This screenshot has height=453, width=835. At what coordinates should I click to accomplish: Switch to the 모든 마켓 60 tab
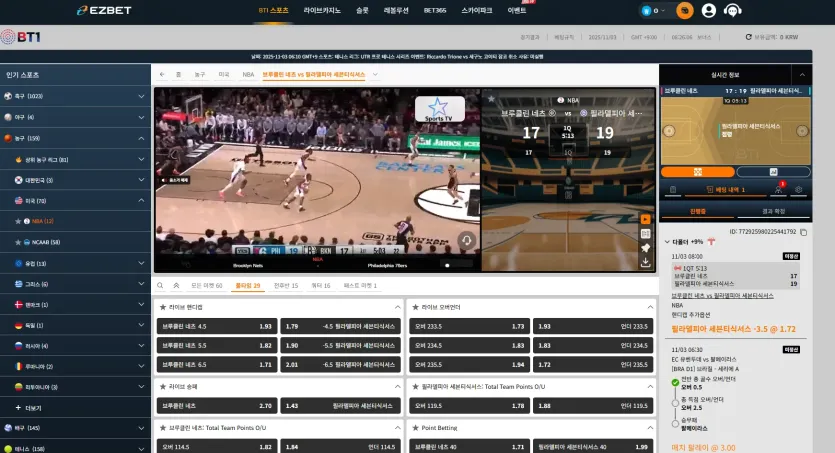click(x=207, y=286)
